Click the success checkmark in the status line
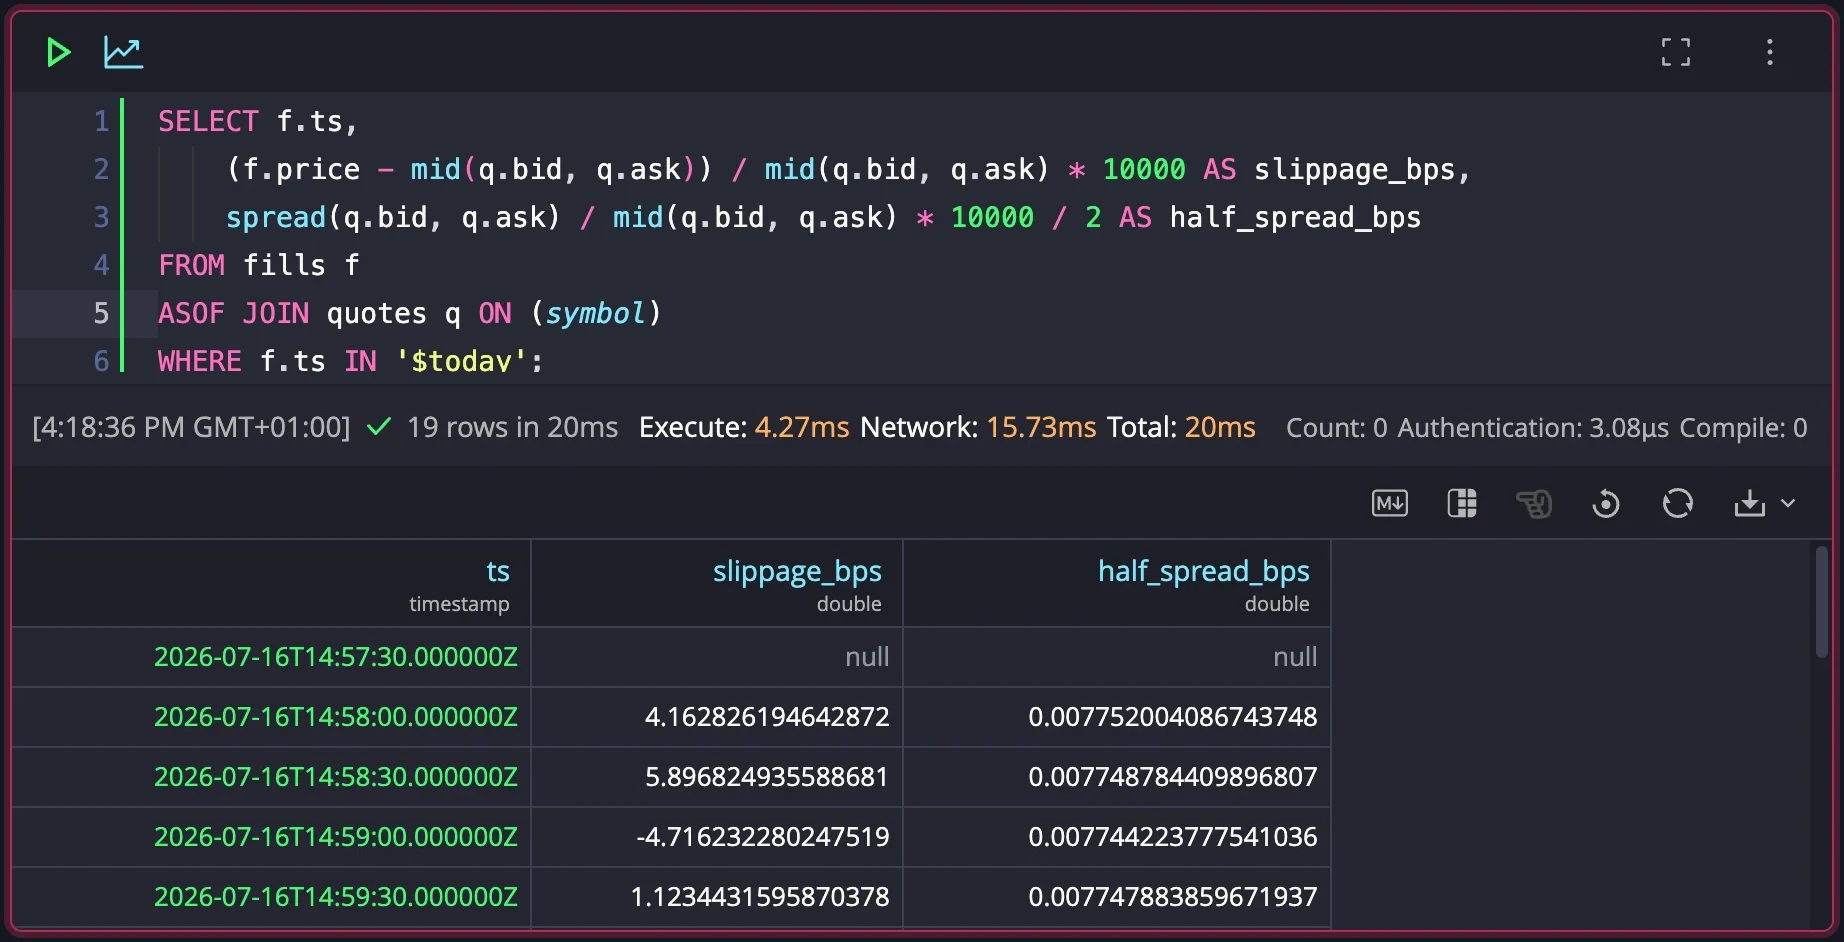Viewport: 1844px width, 942px height. (379, 427)
